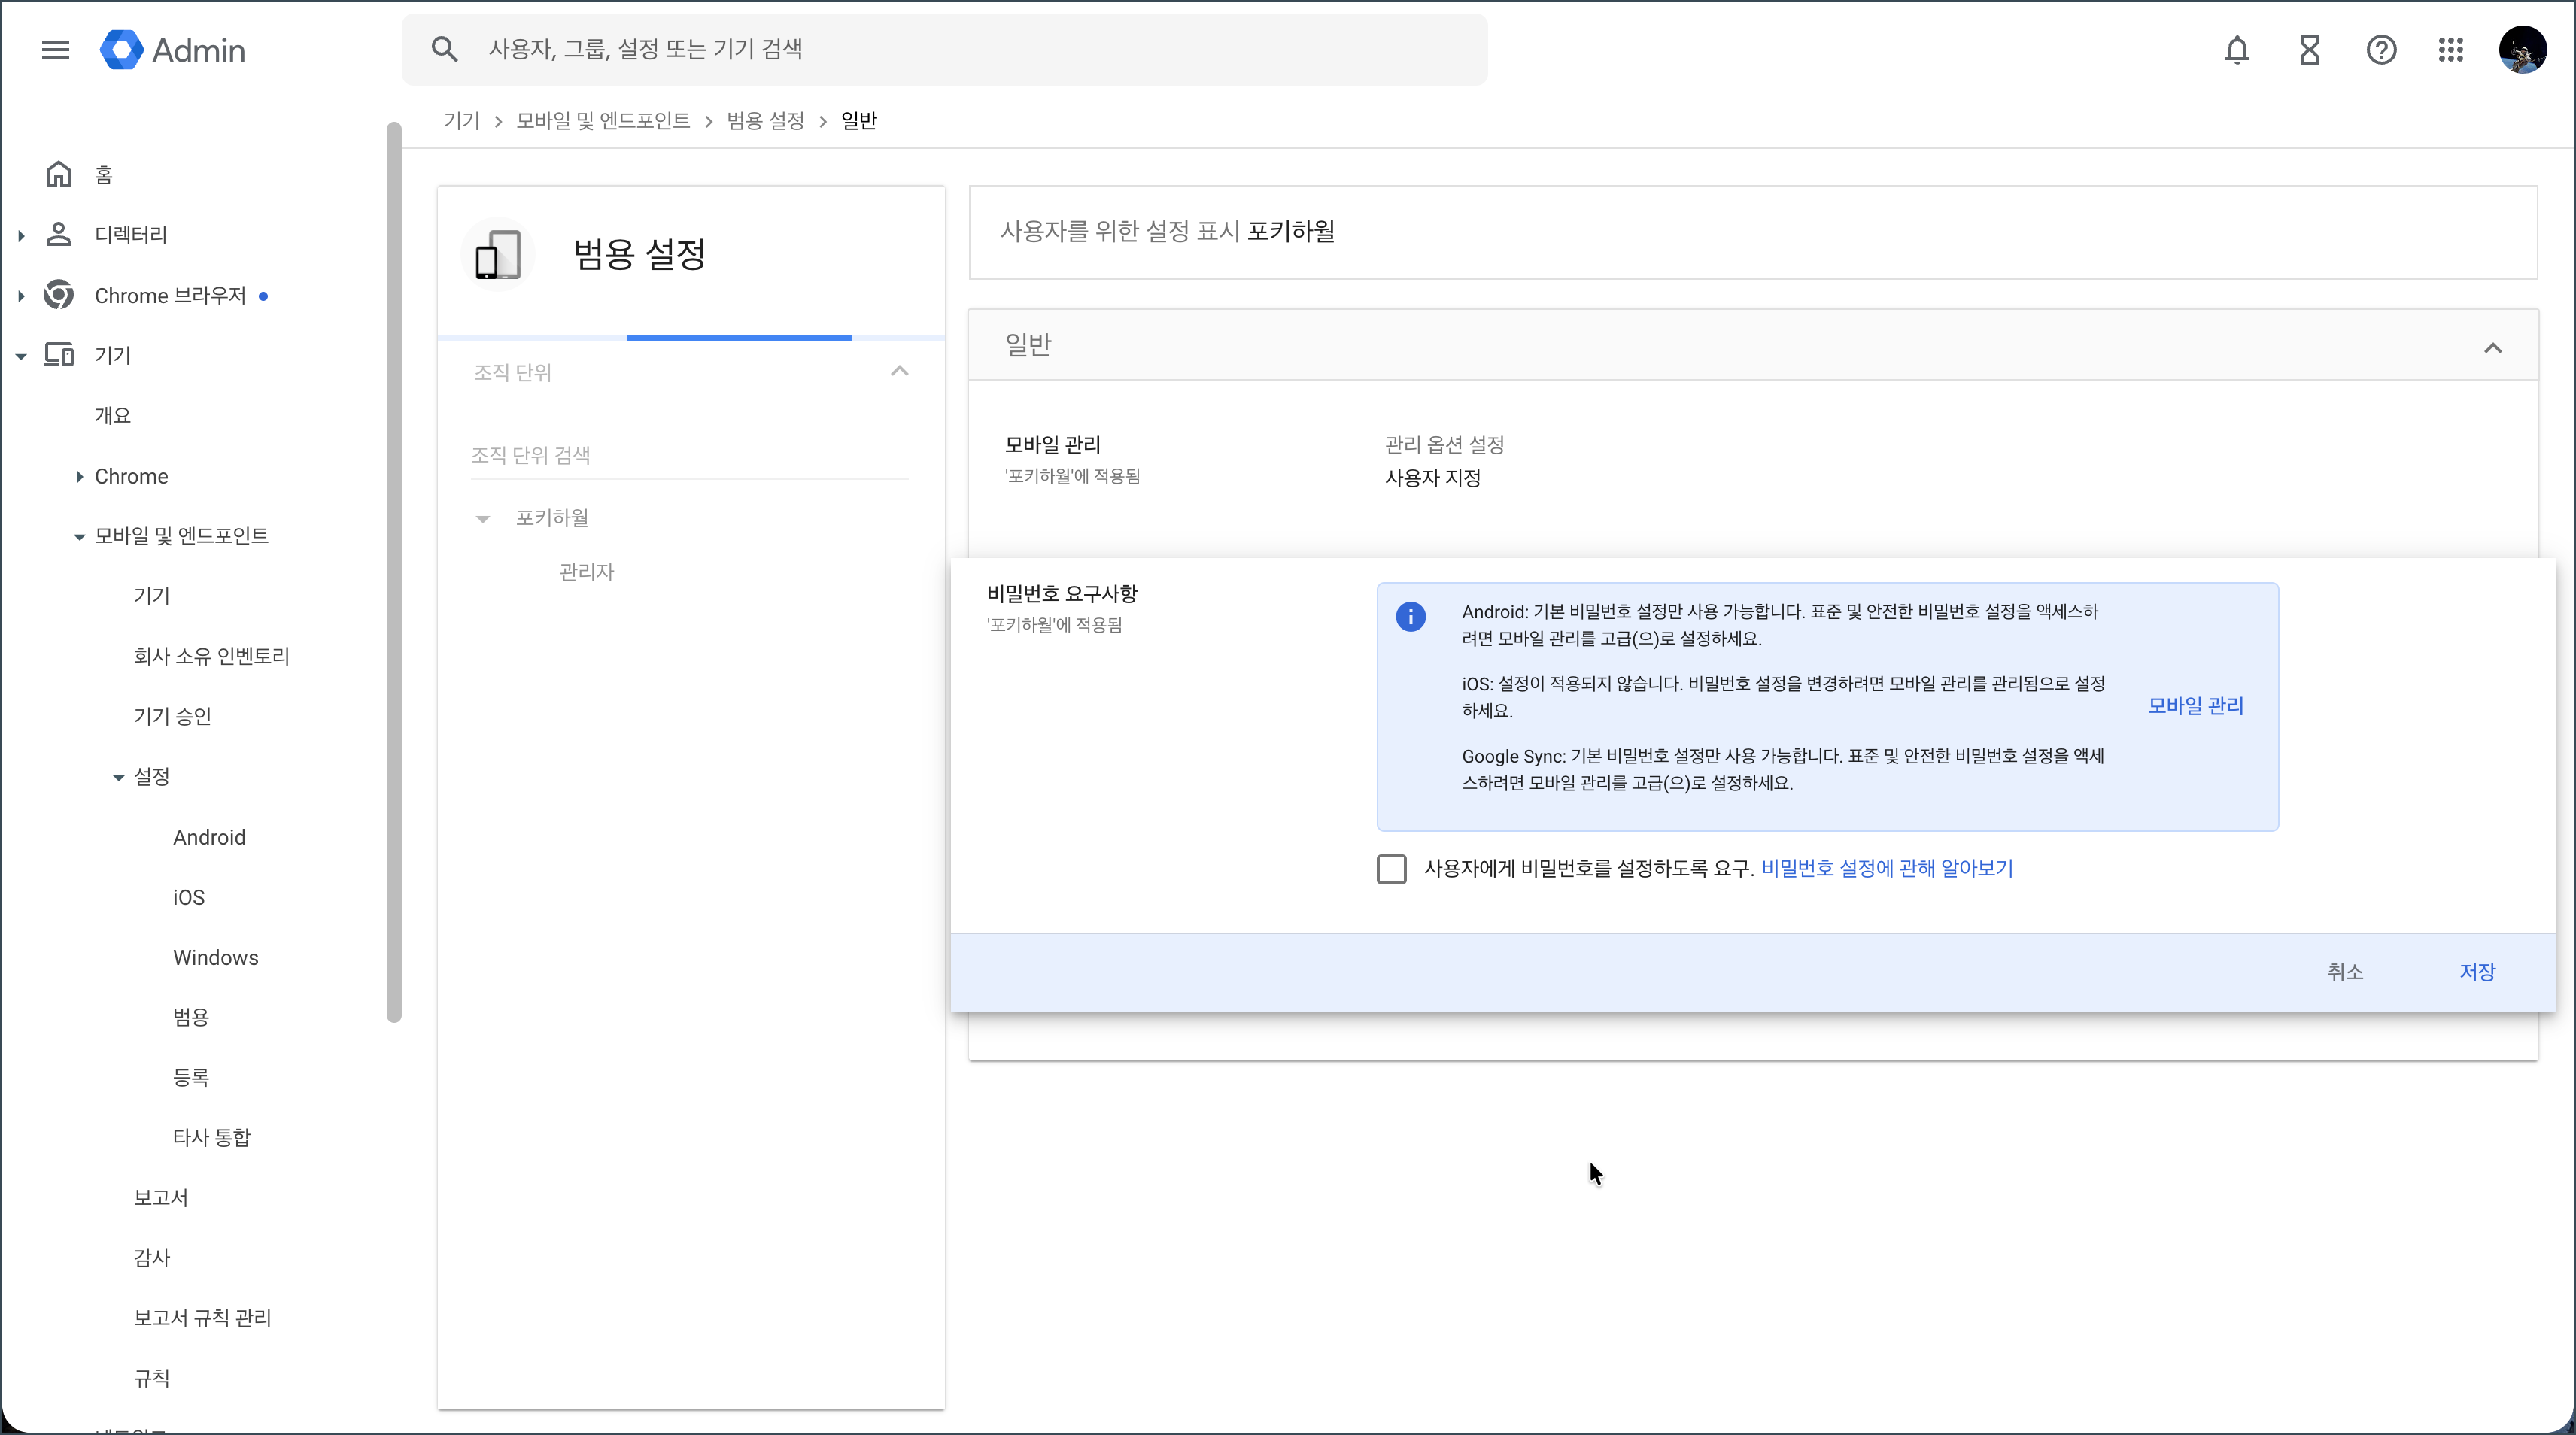Open the 모바일 관리 link in notice
Image resolution: width=2576 pixels, height=1435 pixels.
pyautogui.click(x=2195, y=706)
